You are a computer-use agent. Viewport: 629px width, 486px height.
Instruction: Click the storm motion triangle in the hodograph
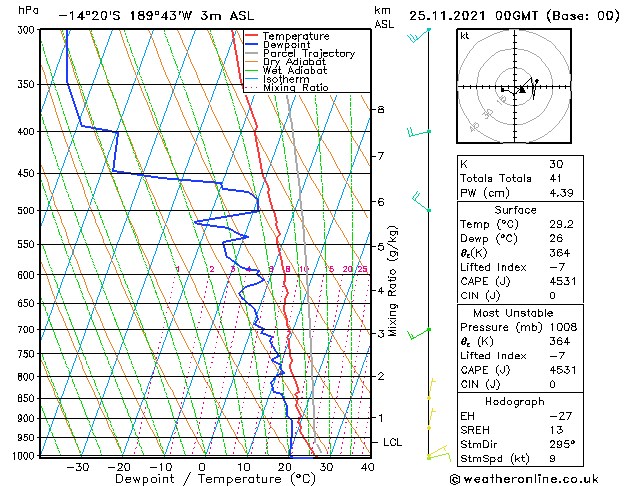pyautogui.click(x=521, y=89)
